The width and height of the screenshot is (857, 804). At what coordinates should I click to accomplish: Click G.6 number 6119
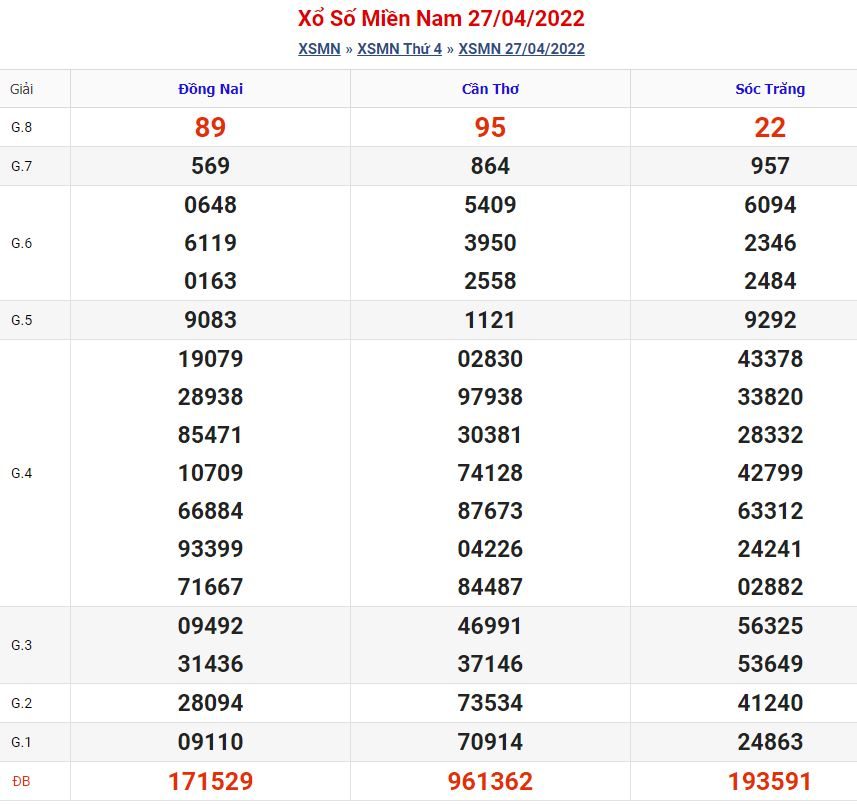(x=210, y=243)
